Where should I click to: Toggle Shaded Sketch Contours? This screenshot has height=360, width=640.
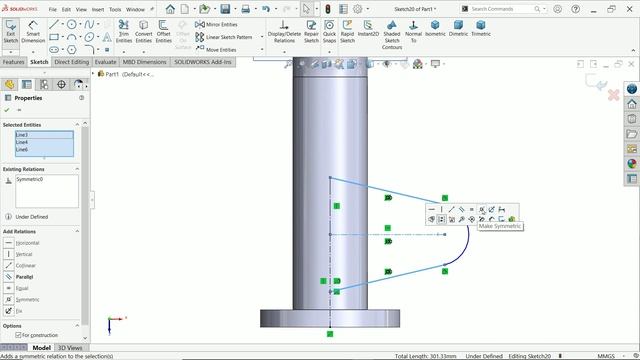click(x=392, y=35)
